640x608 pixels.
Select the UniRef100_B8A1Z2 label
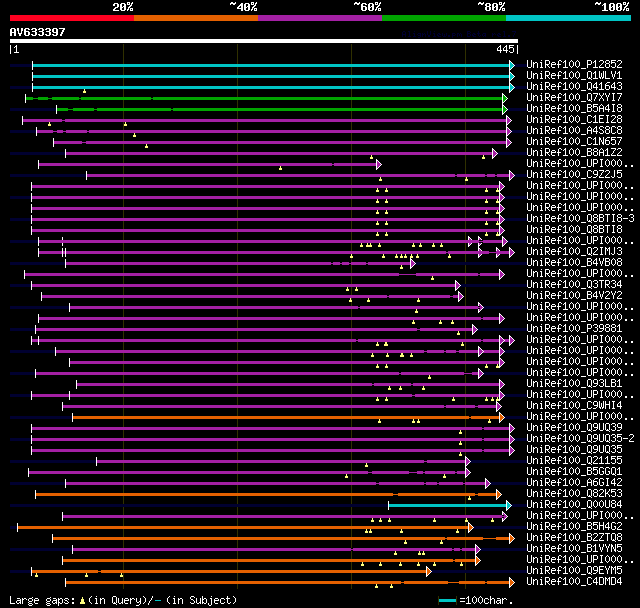coord(574,153)
